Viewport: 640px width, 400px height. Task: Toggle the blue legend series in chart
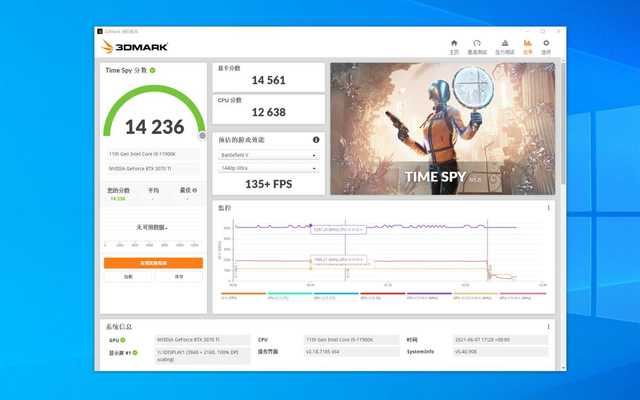[x=336, y=296]
